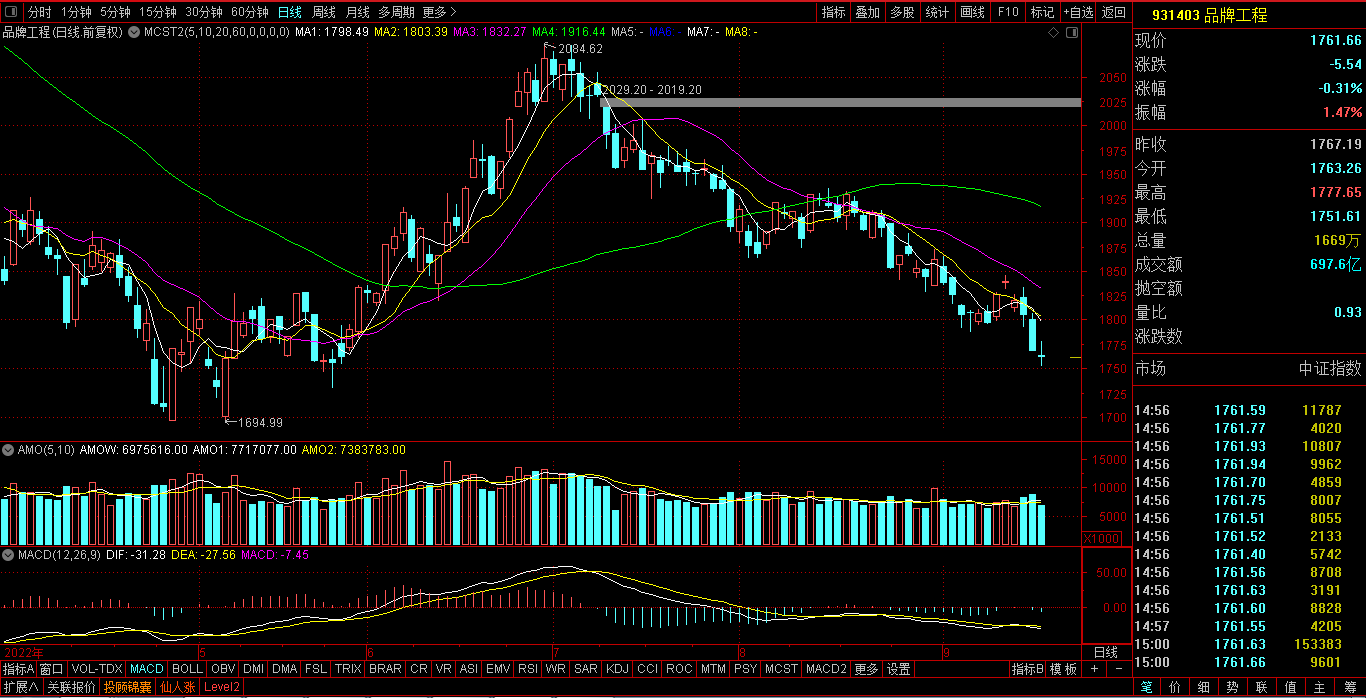Open the 势 trend view
The image size is (1366, 698).
point(1233,688)
